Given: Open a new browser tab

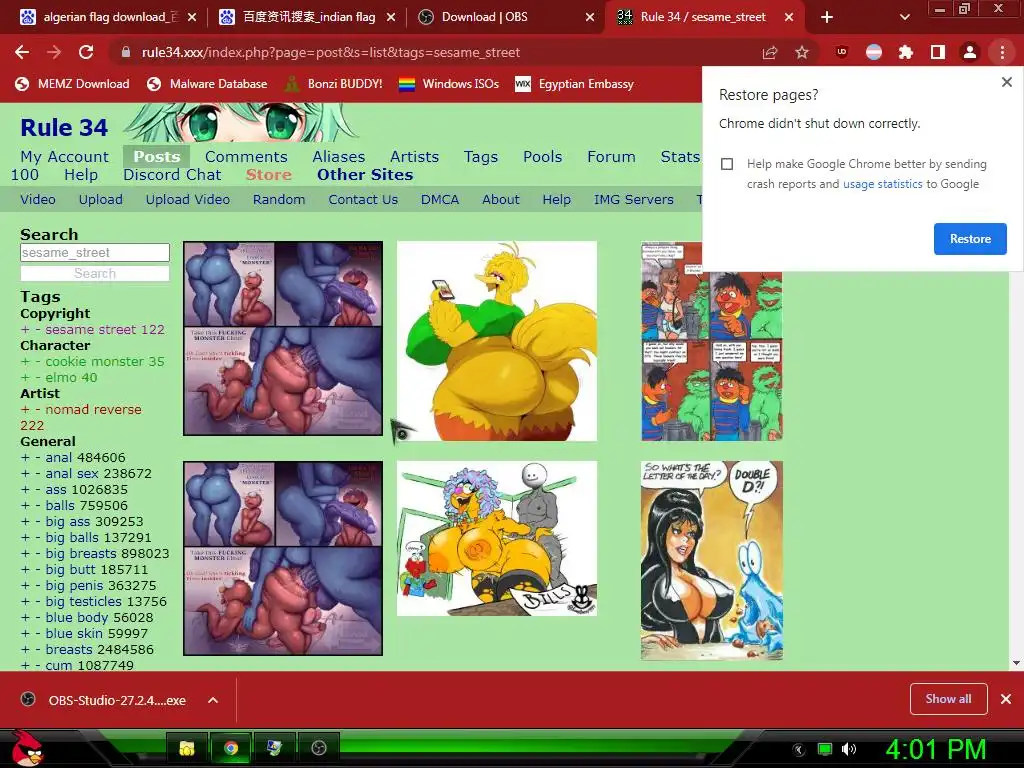Looking at the screenshot, I should pyautogui.click(x=827, y=17).
